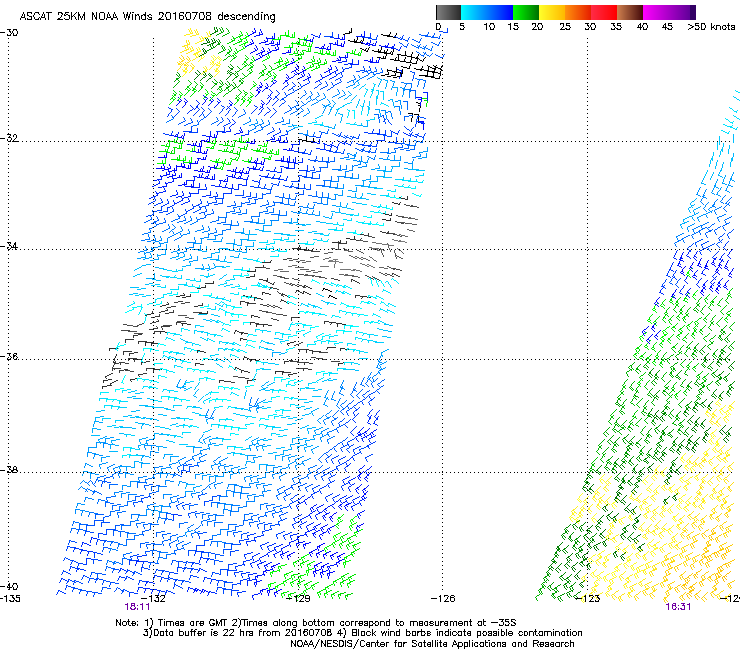Screen dimensions: 740x650
Task: Click the '>50 knots' legend label
Action: click(x=711, y=27)
